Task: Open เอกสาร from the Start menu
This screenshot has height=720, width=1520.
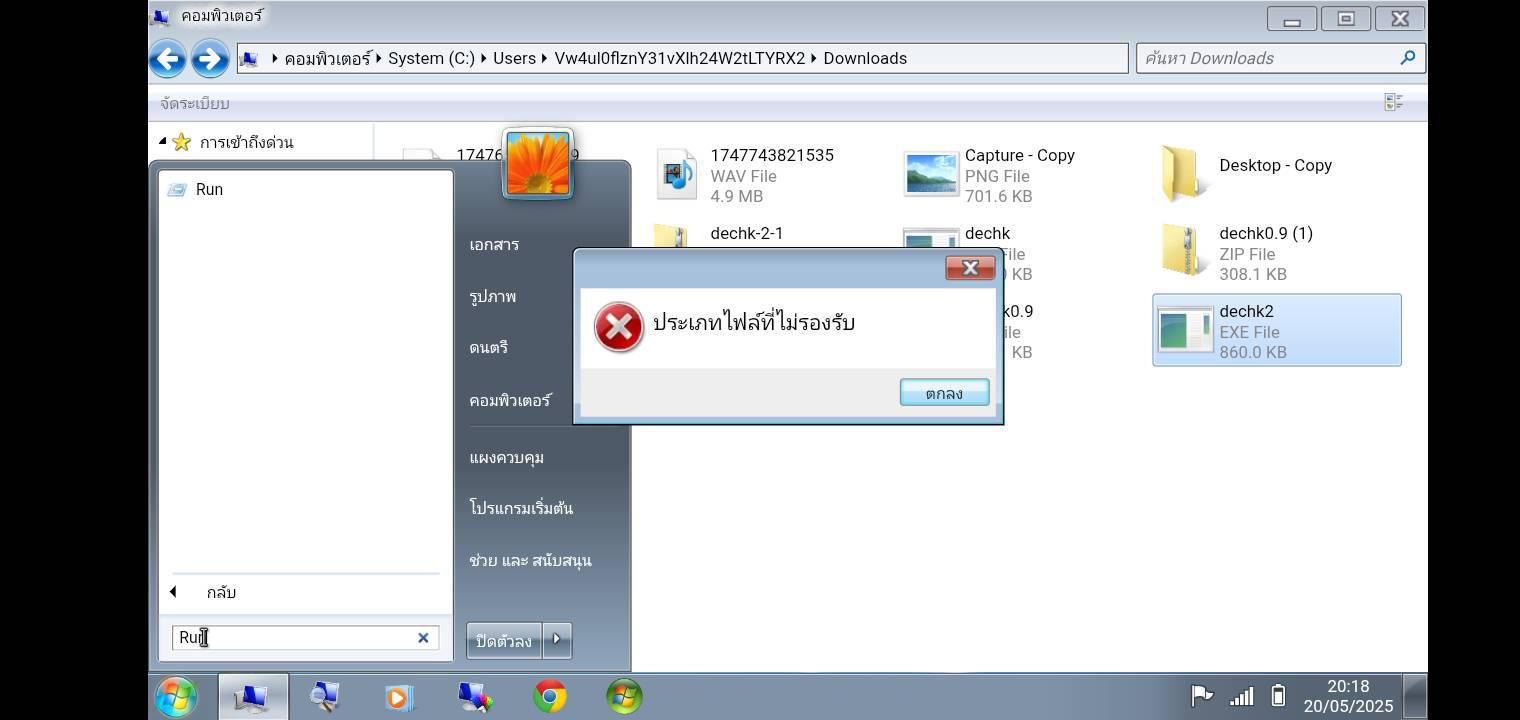Action: point(494,244)
